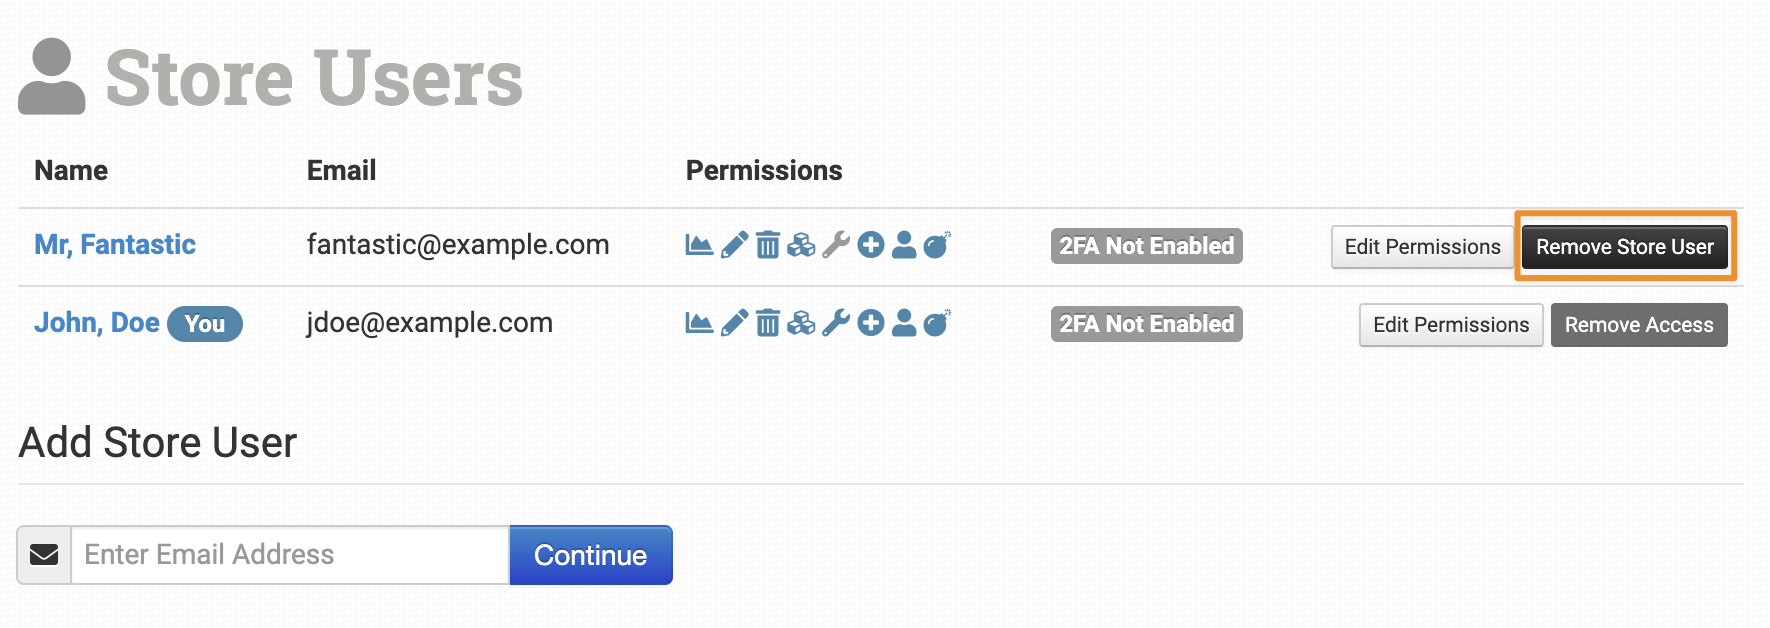Click the bomb icon in John, Doe's row
The width and height of the screenshot is (1770, 628).
point(937,323)
